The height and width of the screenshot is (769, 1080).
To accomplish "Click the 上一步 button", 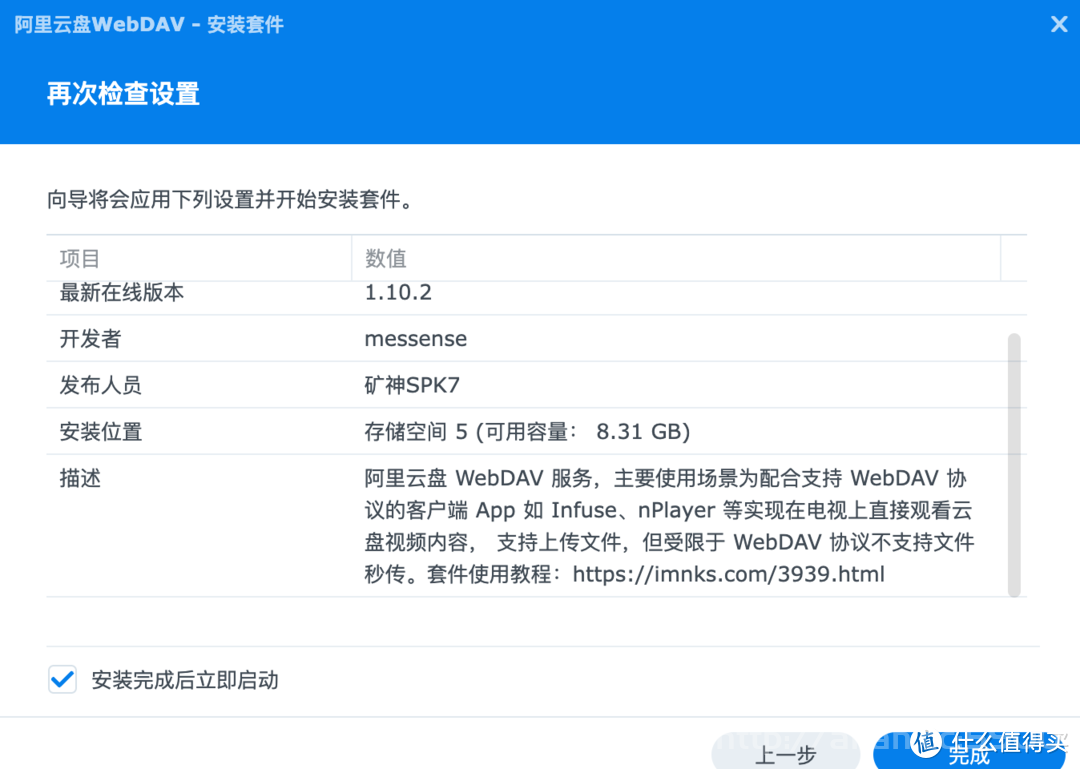I will point(785,753).
